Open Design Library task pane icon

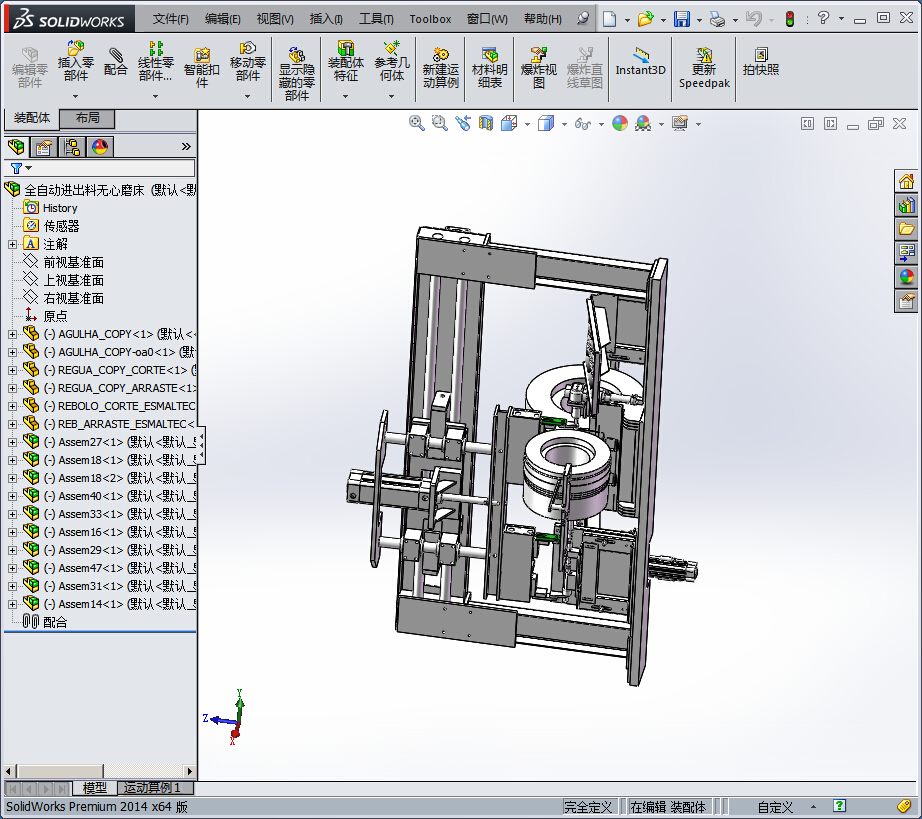[906, 205]
